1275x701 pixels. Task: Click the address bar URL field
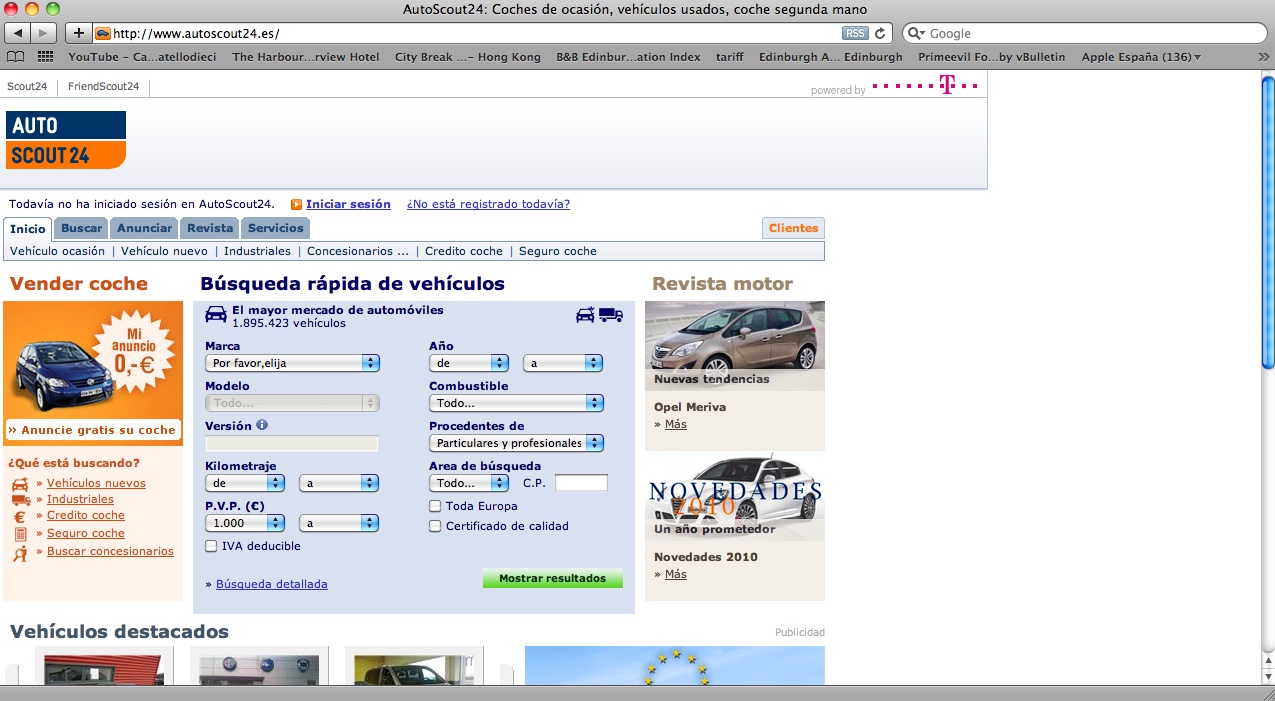[x=476, y=33]
